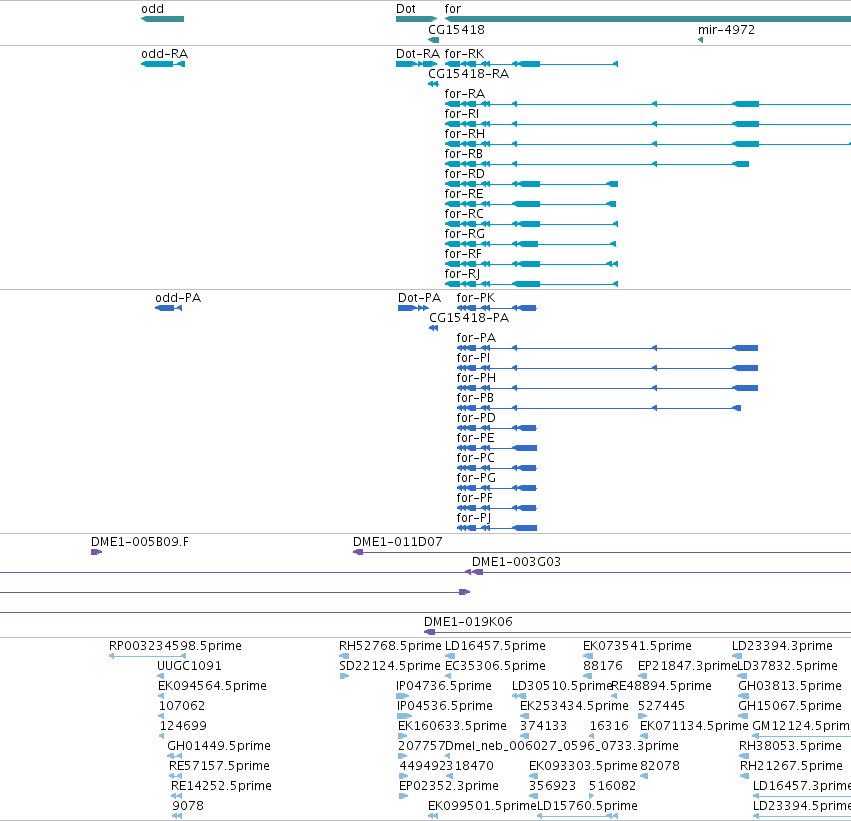851x821 pixels.
Task: Select the for-RG transcript label
Action: click(x=465, y=234)
